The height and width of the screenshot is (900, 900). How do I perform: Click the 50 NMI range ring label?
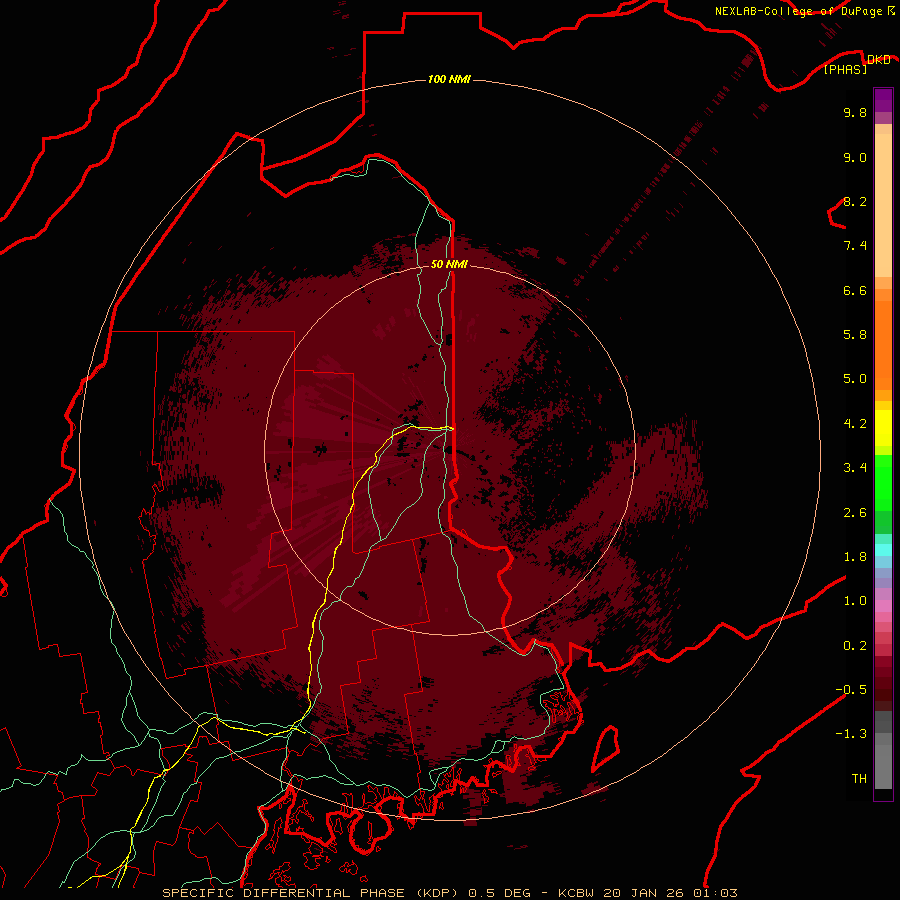(449, 264)
